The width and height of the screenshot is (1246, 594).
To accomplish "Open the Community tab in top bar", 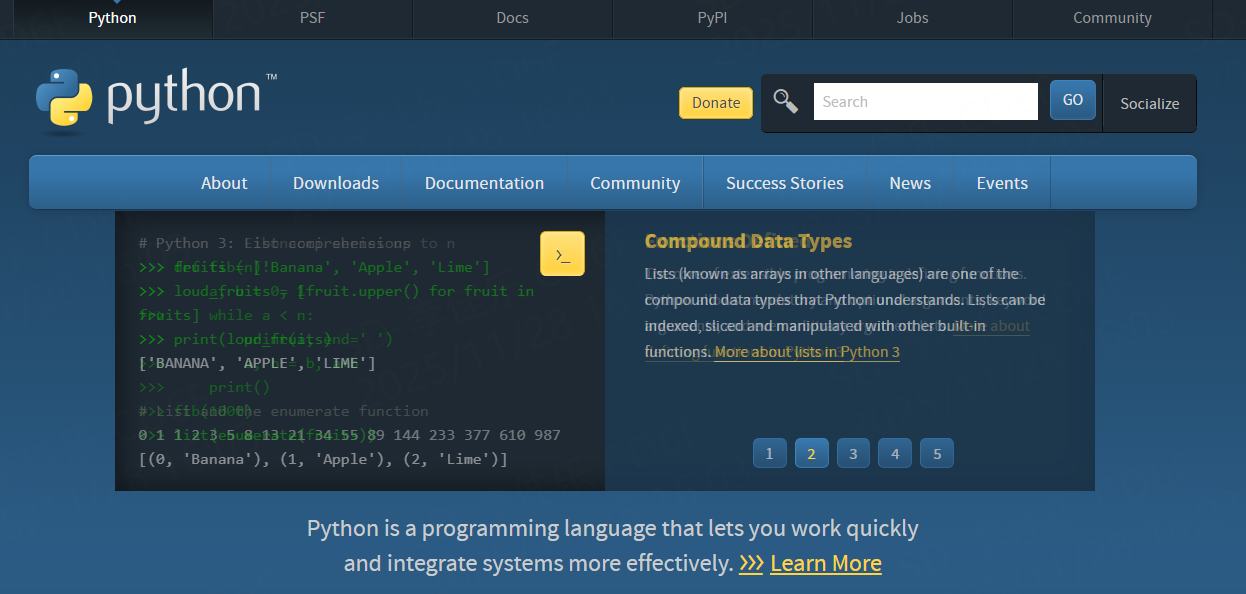I will (1112, 17).
